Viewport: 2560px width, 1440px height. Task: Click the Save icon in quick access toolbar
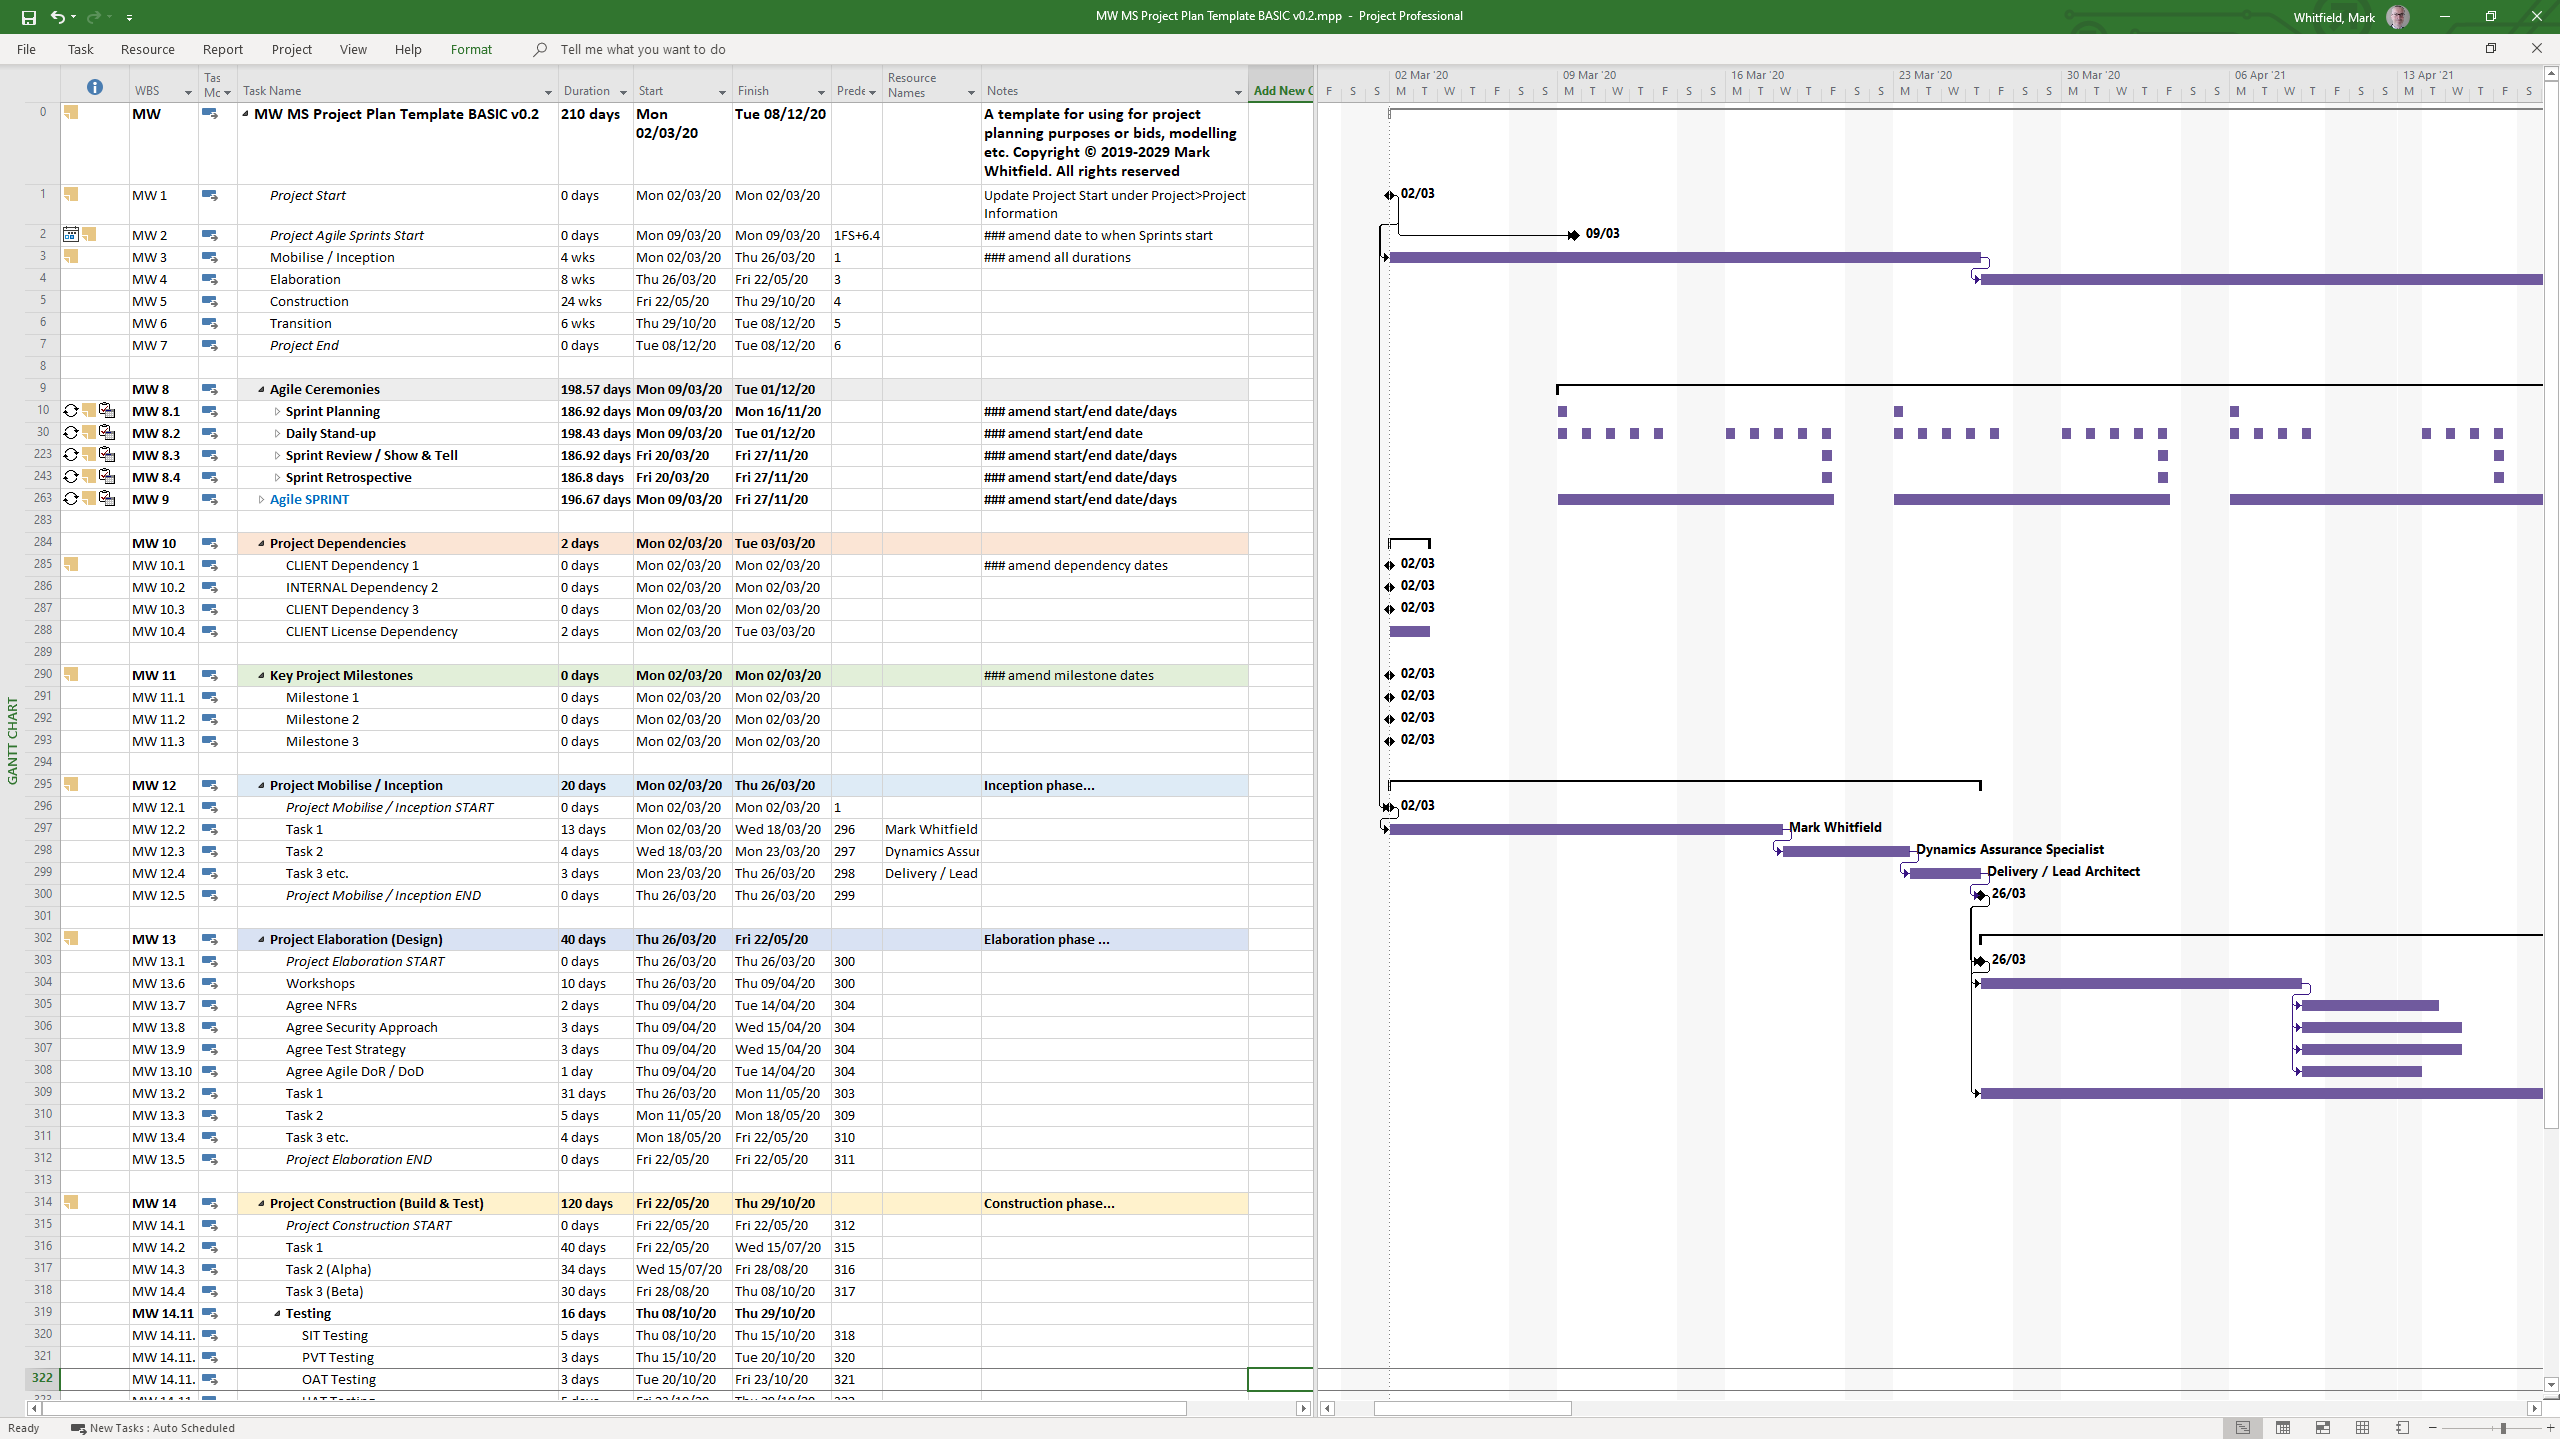pyautogui.click(x=28, y=17)
